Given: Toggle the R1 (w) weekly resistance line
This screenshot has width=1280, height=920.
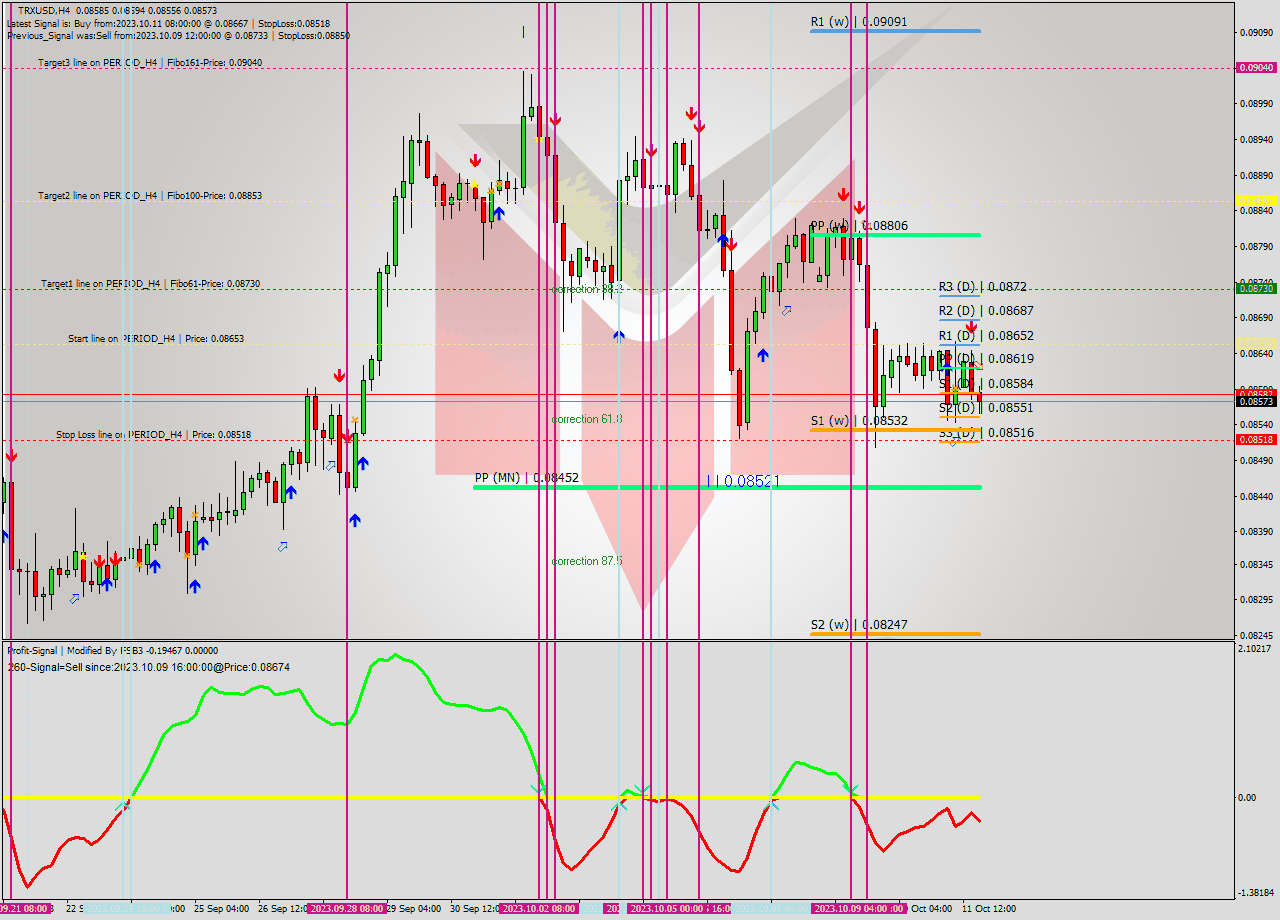Looking at the screenshot, I should [x=895, y=30].
